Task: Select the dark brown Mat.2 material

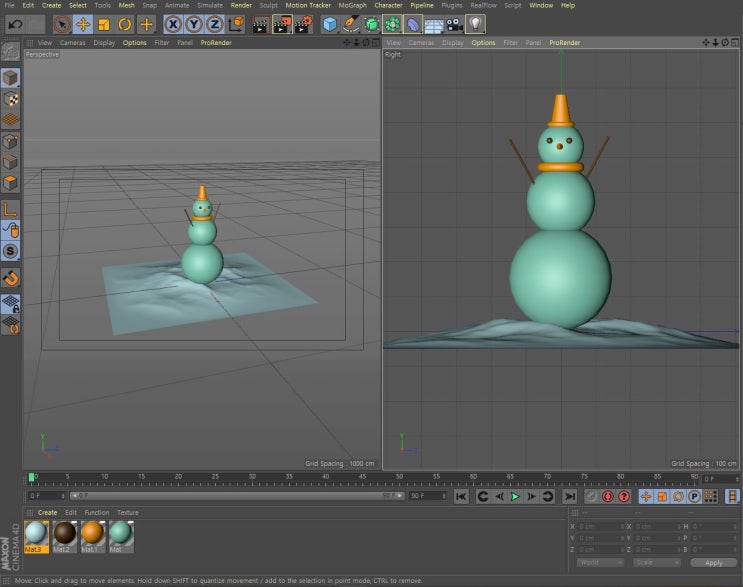Action: pyautogui.click(x=64, y=536)
